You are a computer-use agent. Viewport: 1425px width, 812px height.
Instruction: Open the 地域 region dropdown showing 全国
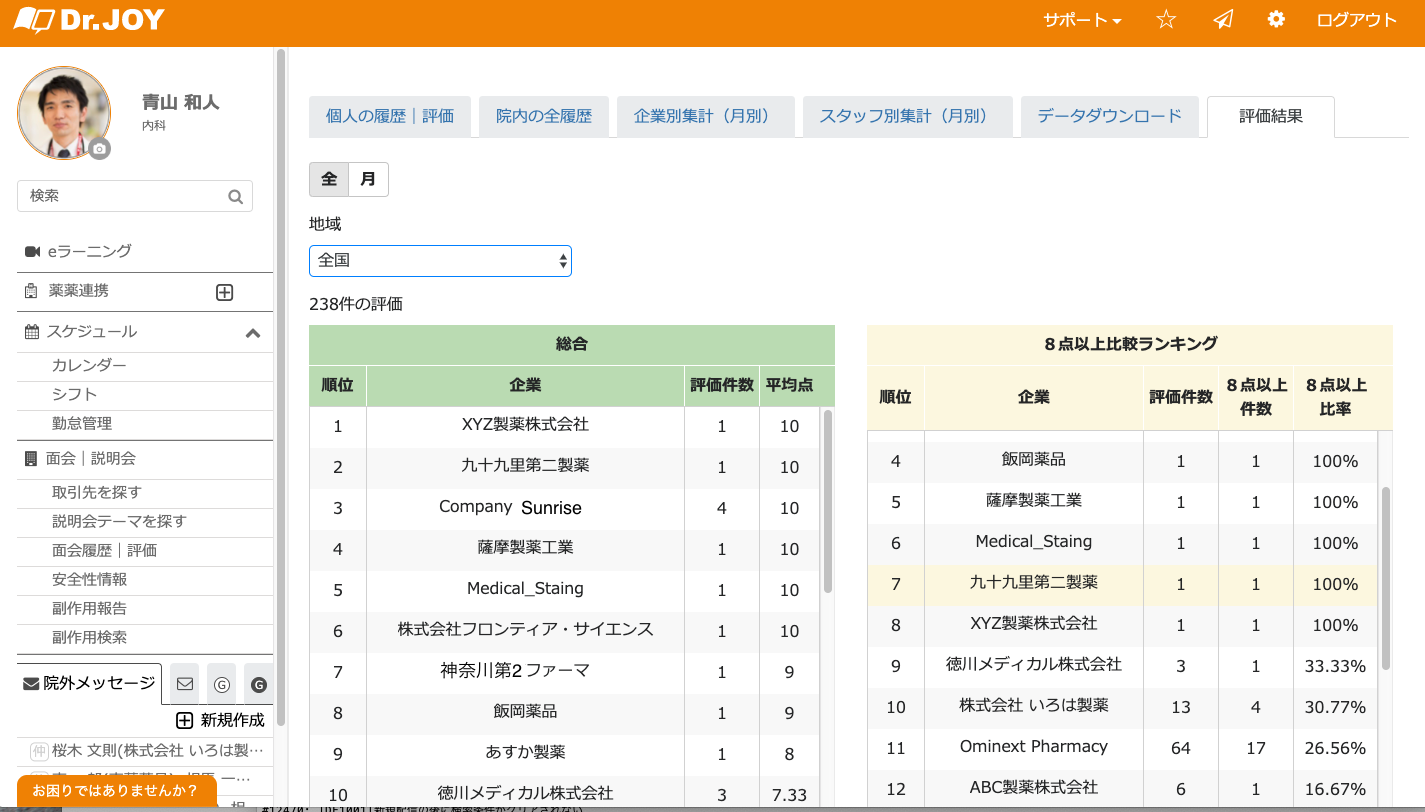[x=440, y=260]
